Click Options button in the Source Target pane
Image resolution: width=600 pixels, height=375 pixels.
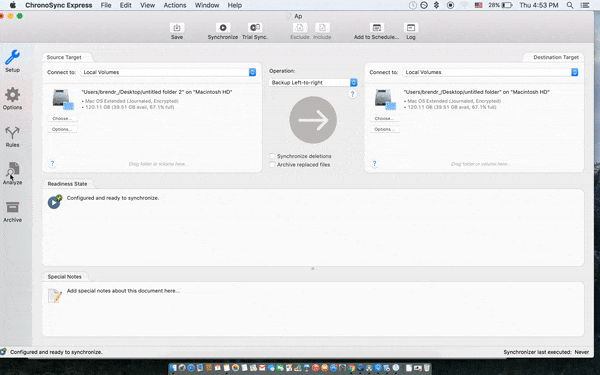[x=62, y=129]
